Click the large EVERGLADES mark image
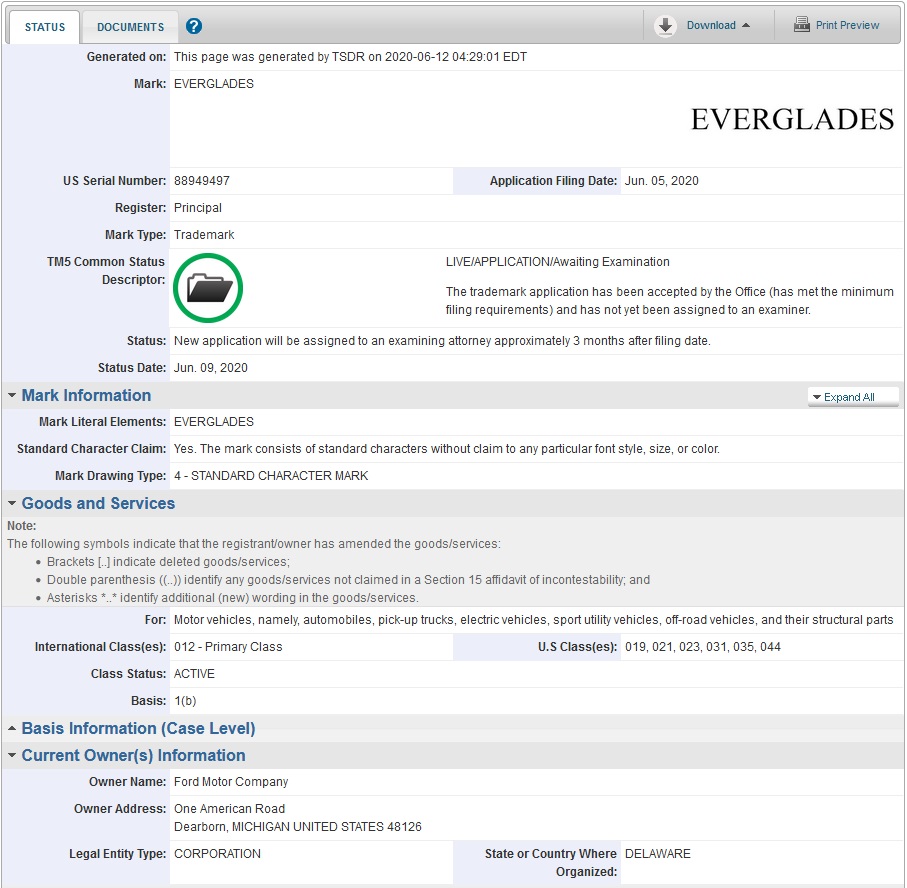This screenshot has width=907, height=888. coord(791,120)
